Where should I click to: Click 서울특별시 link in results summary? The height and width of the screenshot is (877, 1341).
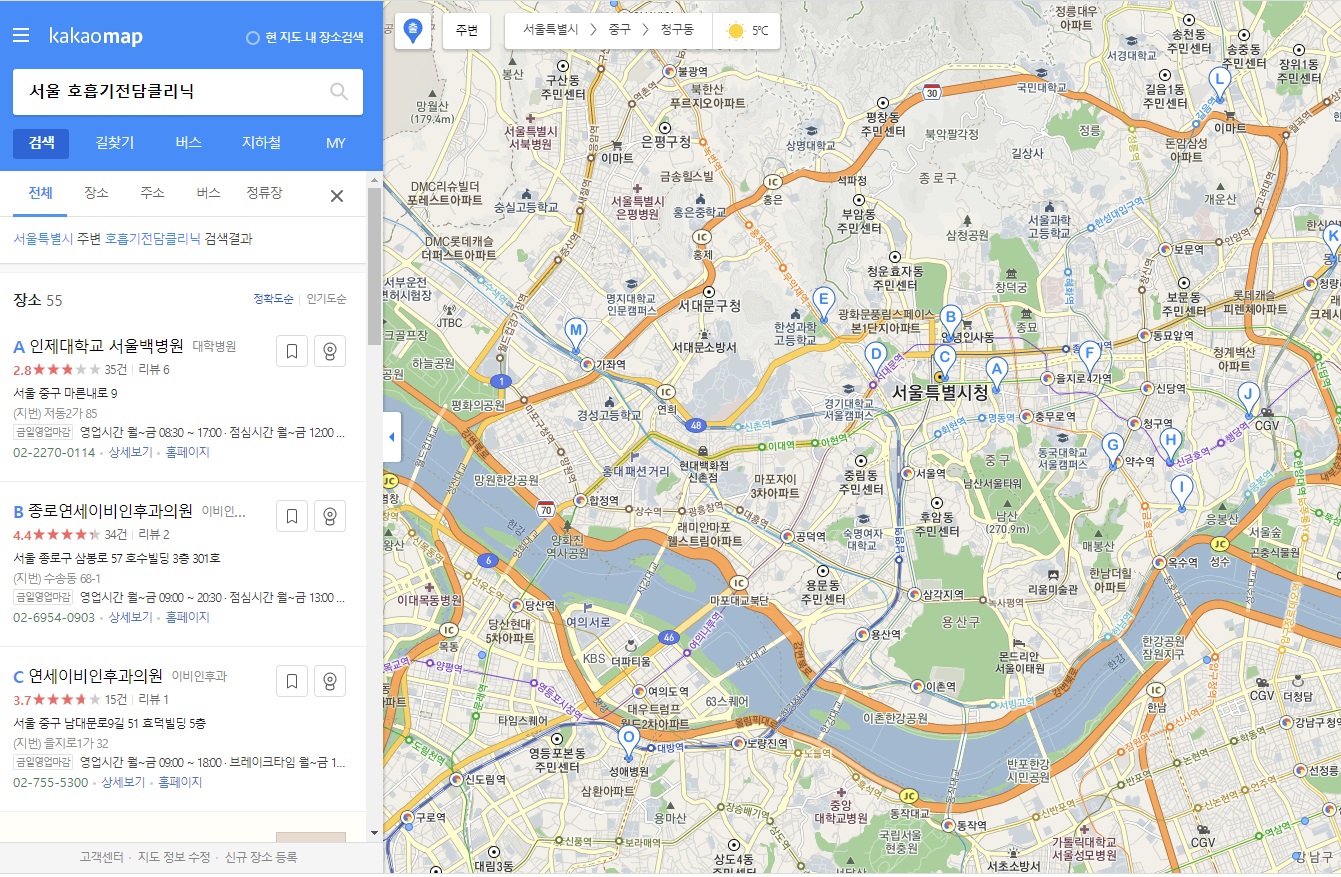pyautogui.click(x=43, y=239)
